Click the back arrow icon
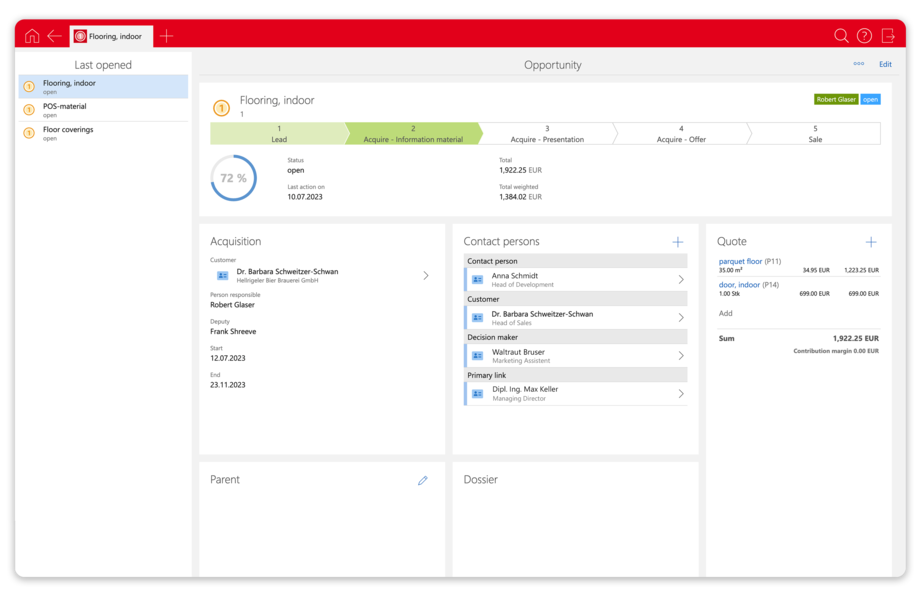922x600 pixels. pos(55,36)
